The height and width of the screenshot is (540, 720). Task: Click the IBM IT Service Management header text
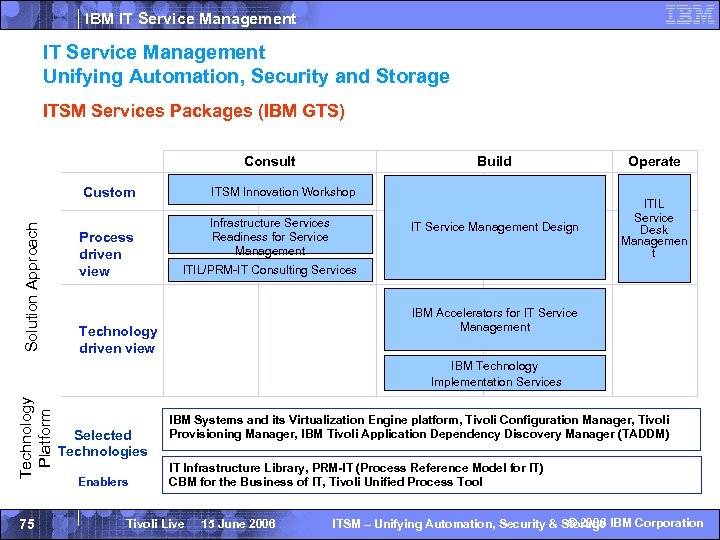coord(190,18)
